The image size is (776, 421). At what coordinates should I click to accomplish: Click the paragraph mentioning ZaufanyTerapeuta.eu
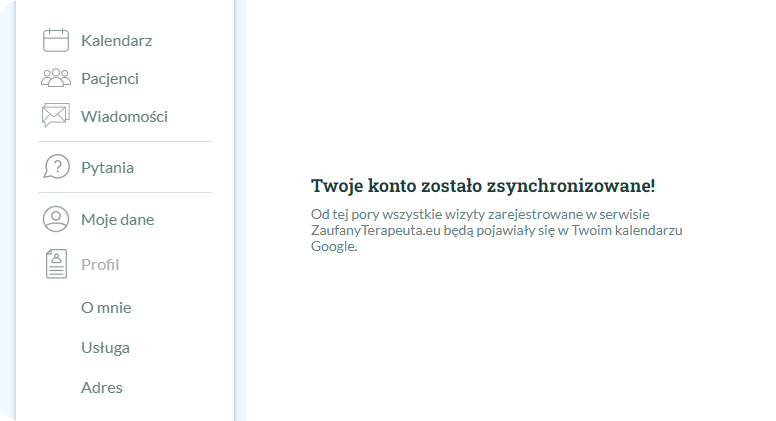[x=496, y=230]
